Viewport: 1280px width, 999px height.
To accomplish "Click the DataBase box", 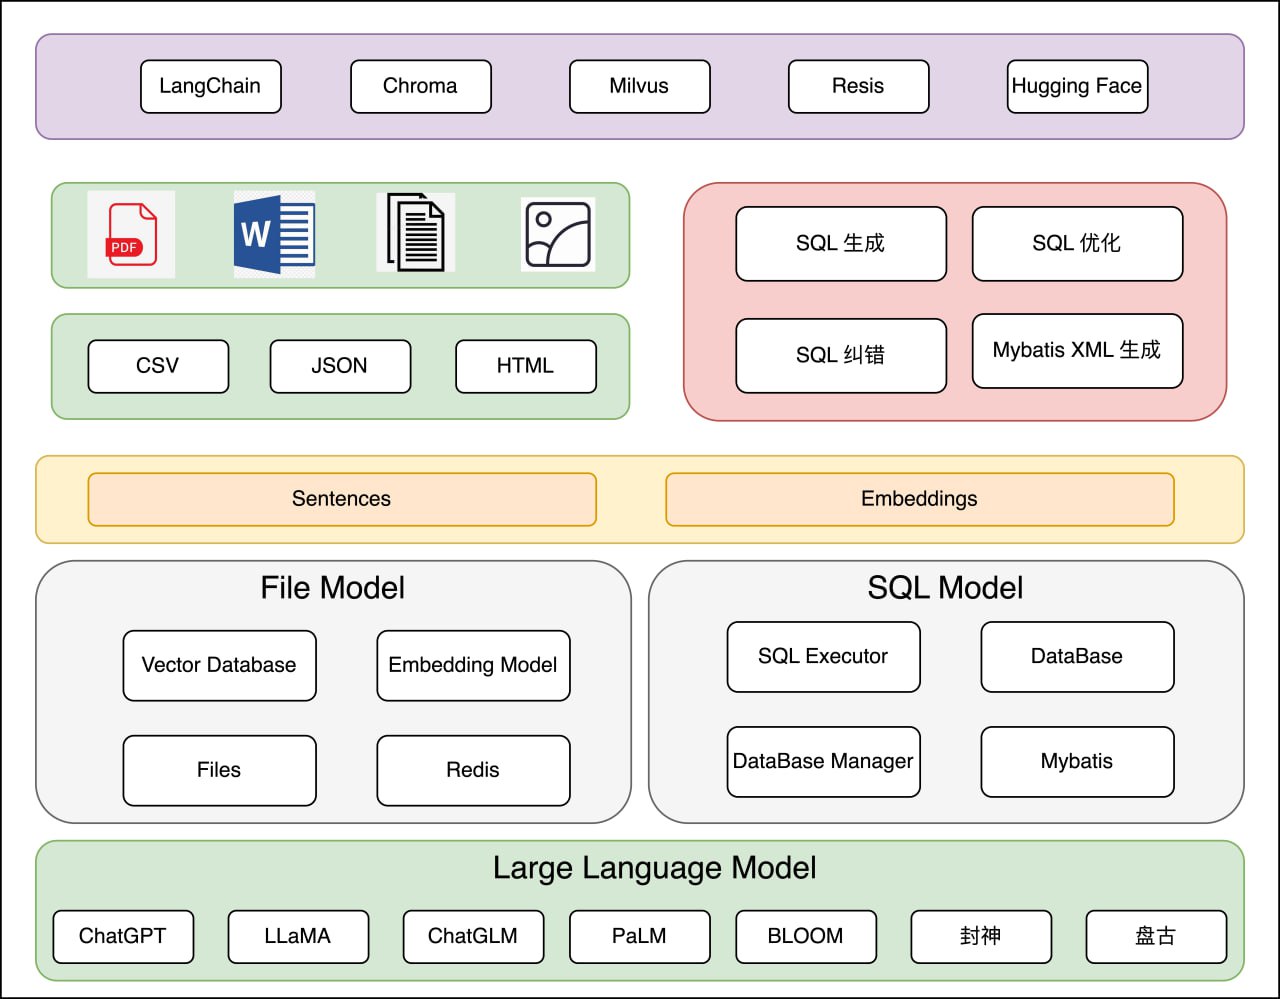I will click(1077, 657).
